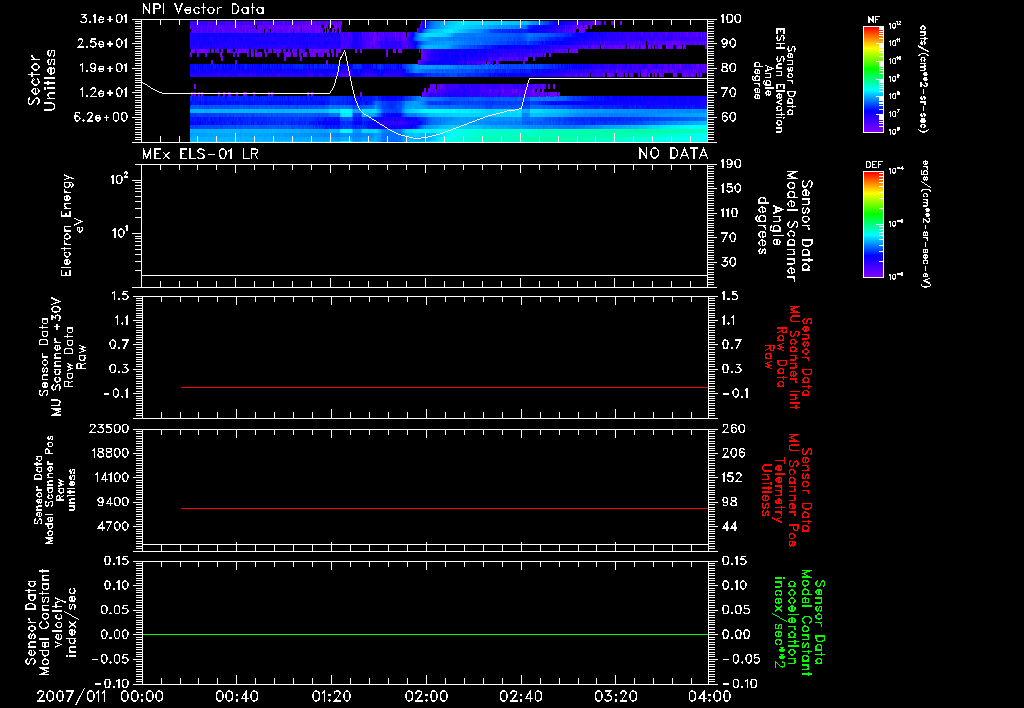Image resolution: width=1024 pixels, height=708 pixels.
Task: Click the 'ESH Sun Elevation Angle' label
Action: (x=774, y=80)
